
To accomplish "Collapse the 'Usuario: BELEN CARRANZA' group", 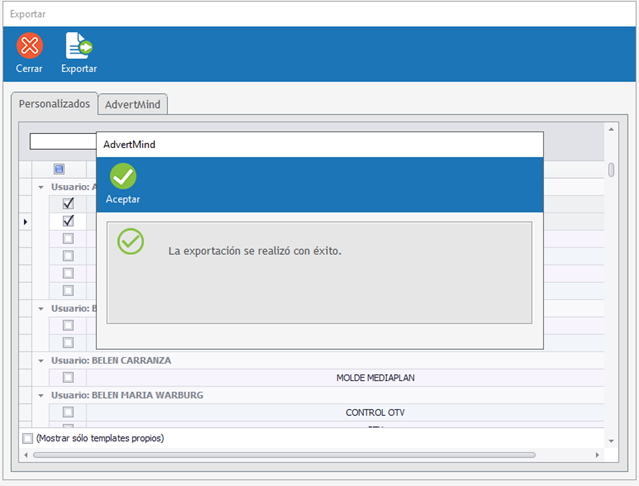I will pos(41,360).
